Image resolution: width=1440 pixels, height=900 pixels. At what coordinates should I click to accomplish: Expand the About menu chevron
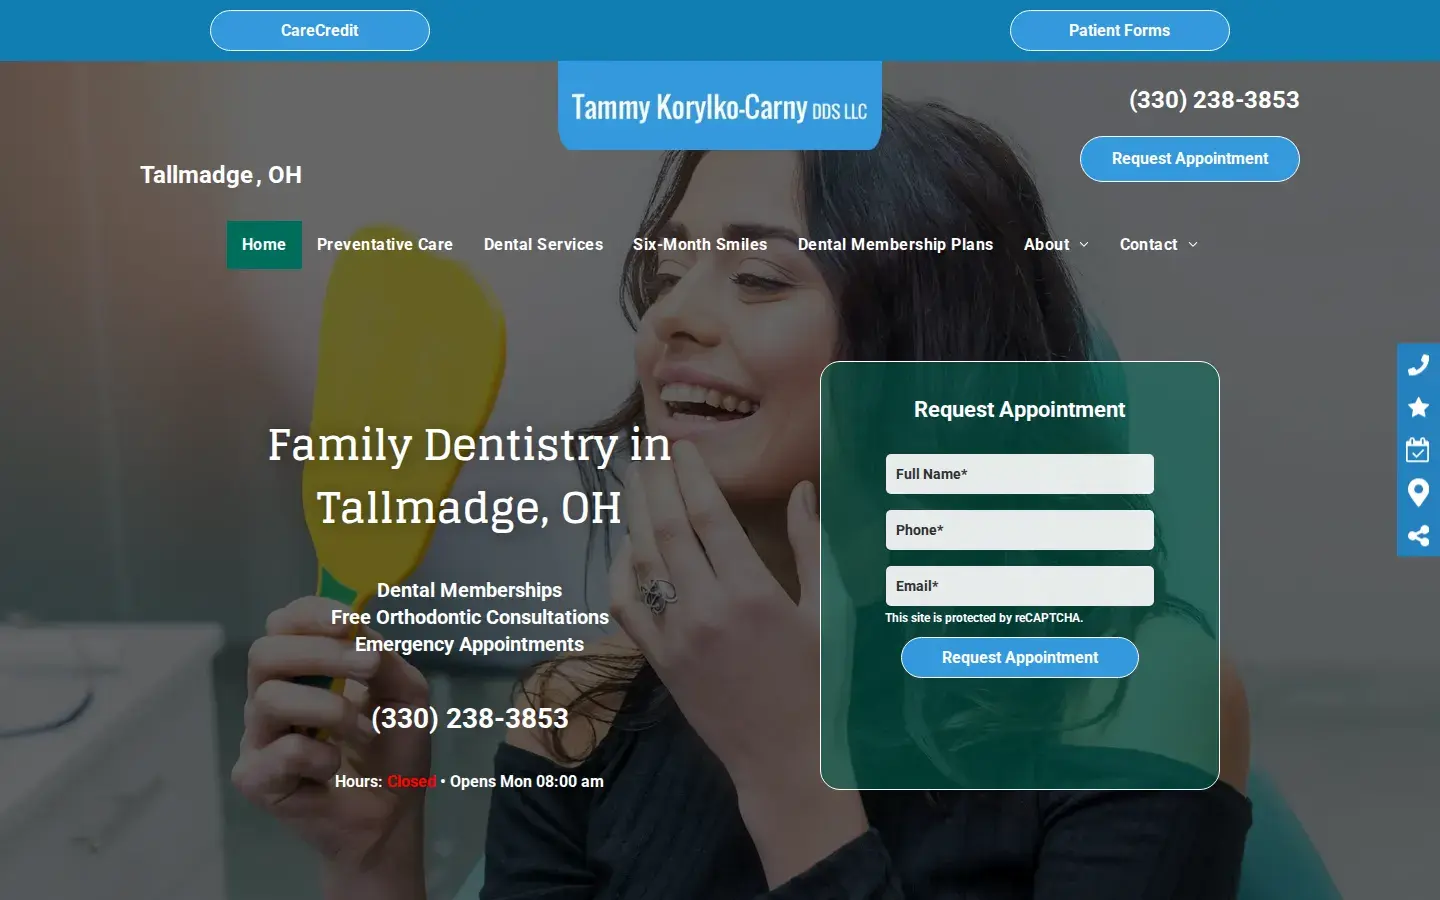[x=1084, y=245]
